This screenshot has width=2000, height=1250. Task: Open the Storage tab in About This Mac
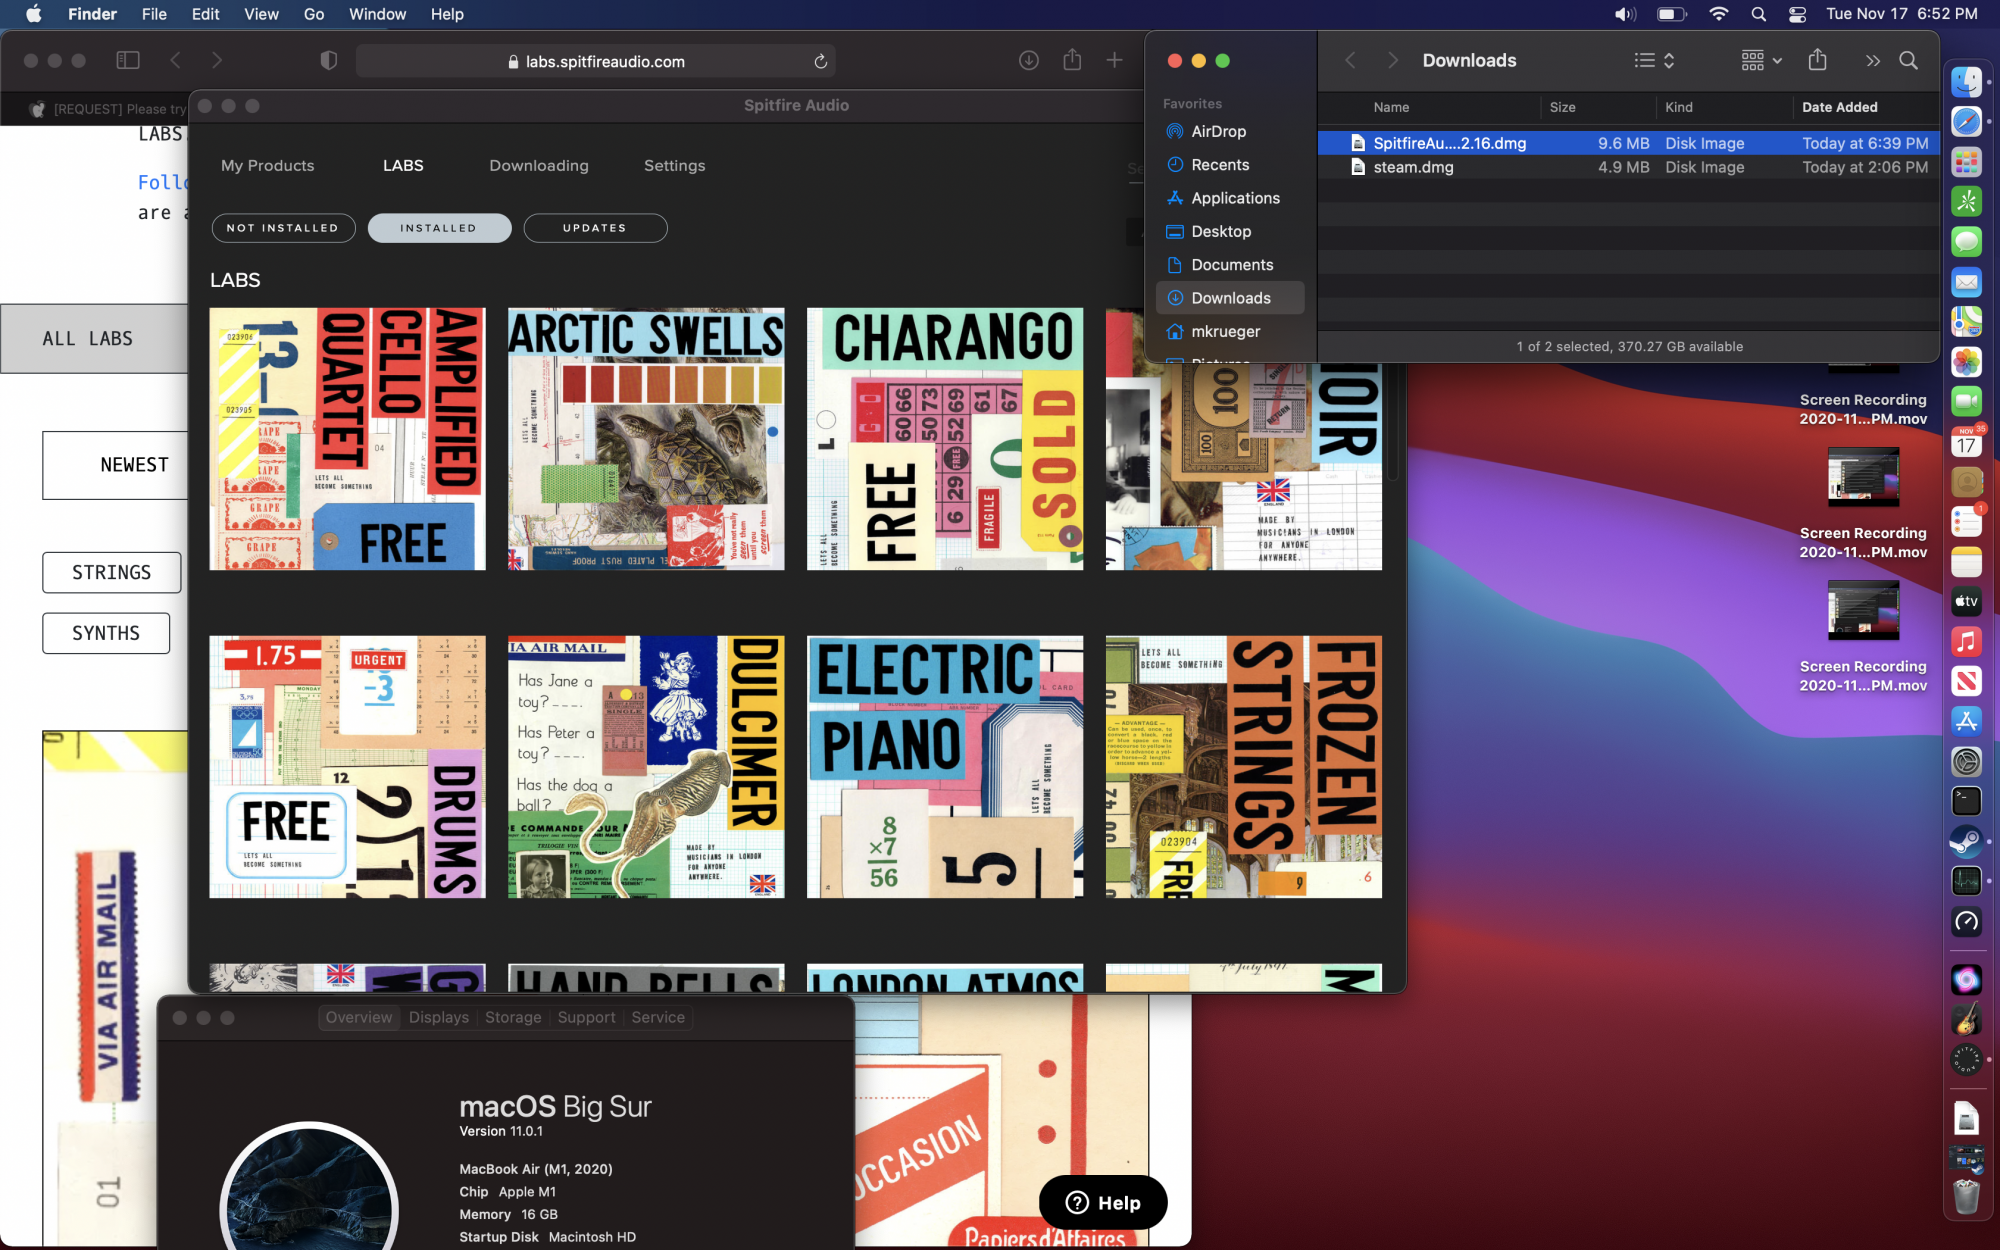pyautogui.click(x=513, y=1017)
